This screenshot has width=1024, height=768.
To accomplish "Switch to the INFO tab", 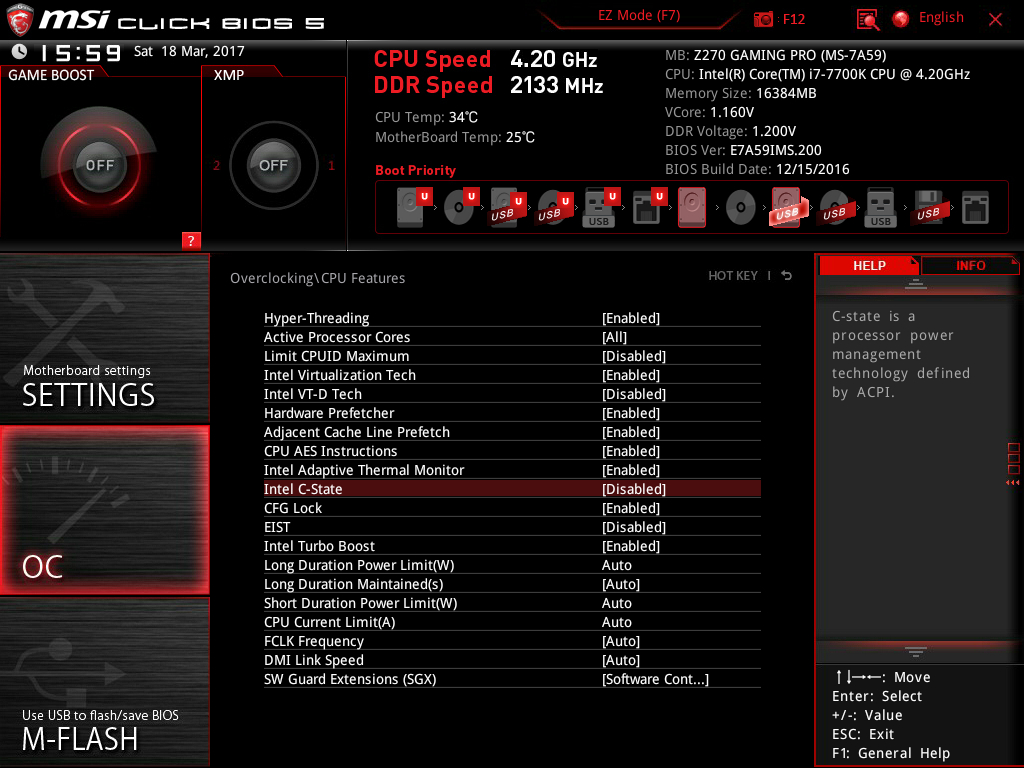I will (x=969, y=265).
